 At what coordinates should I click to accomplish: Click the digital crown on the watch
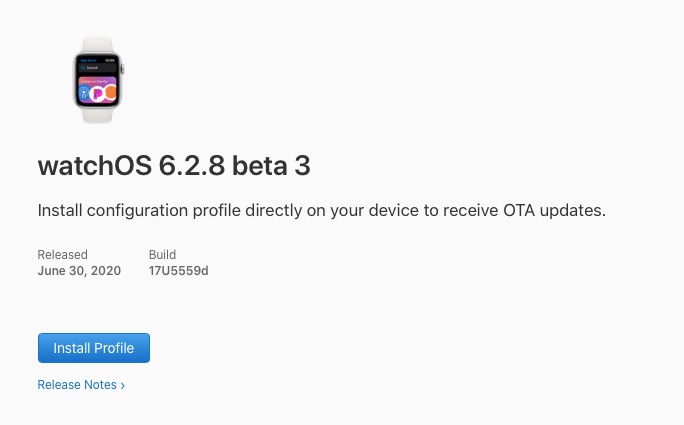coord(122,70)
